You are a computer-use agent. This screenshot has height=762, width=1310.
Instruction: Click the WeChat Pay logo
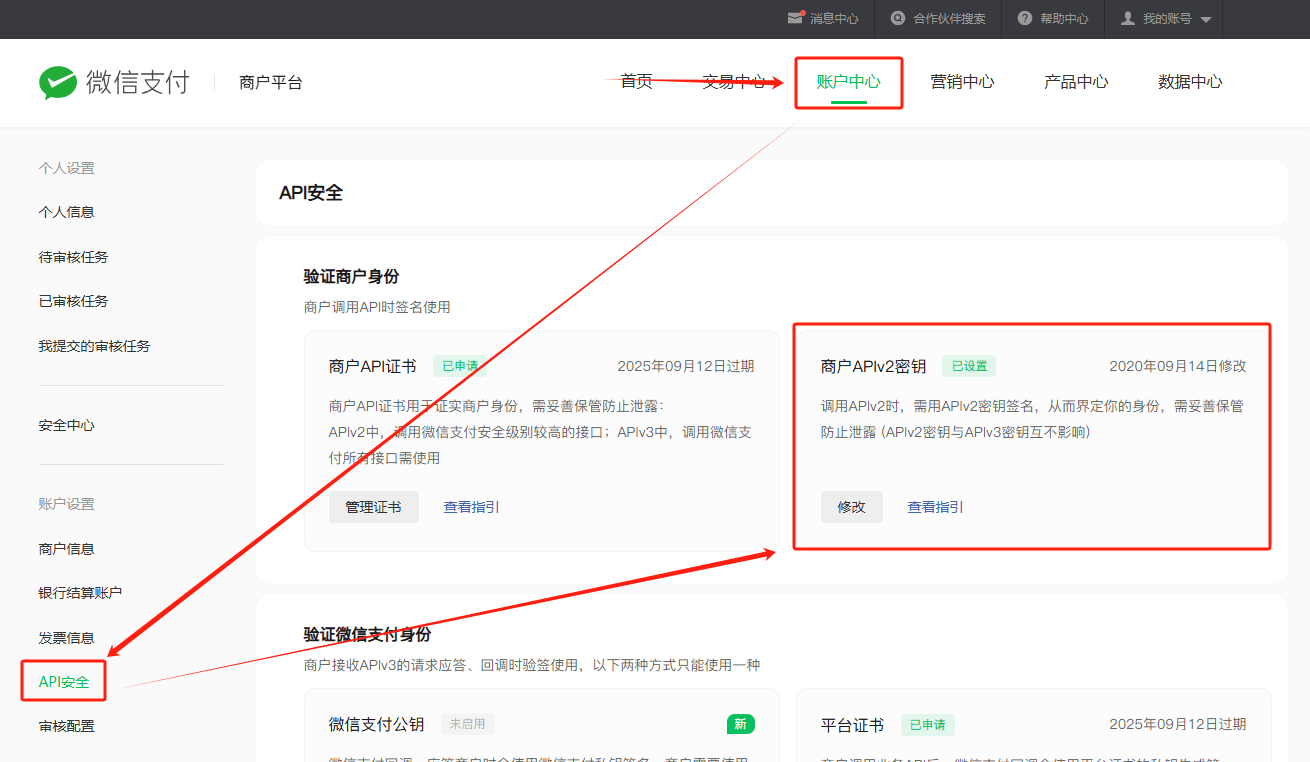(x=114, y=82)
